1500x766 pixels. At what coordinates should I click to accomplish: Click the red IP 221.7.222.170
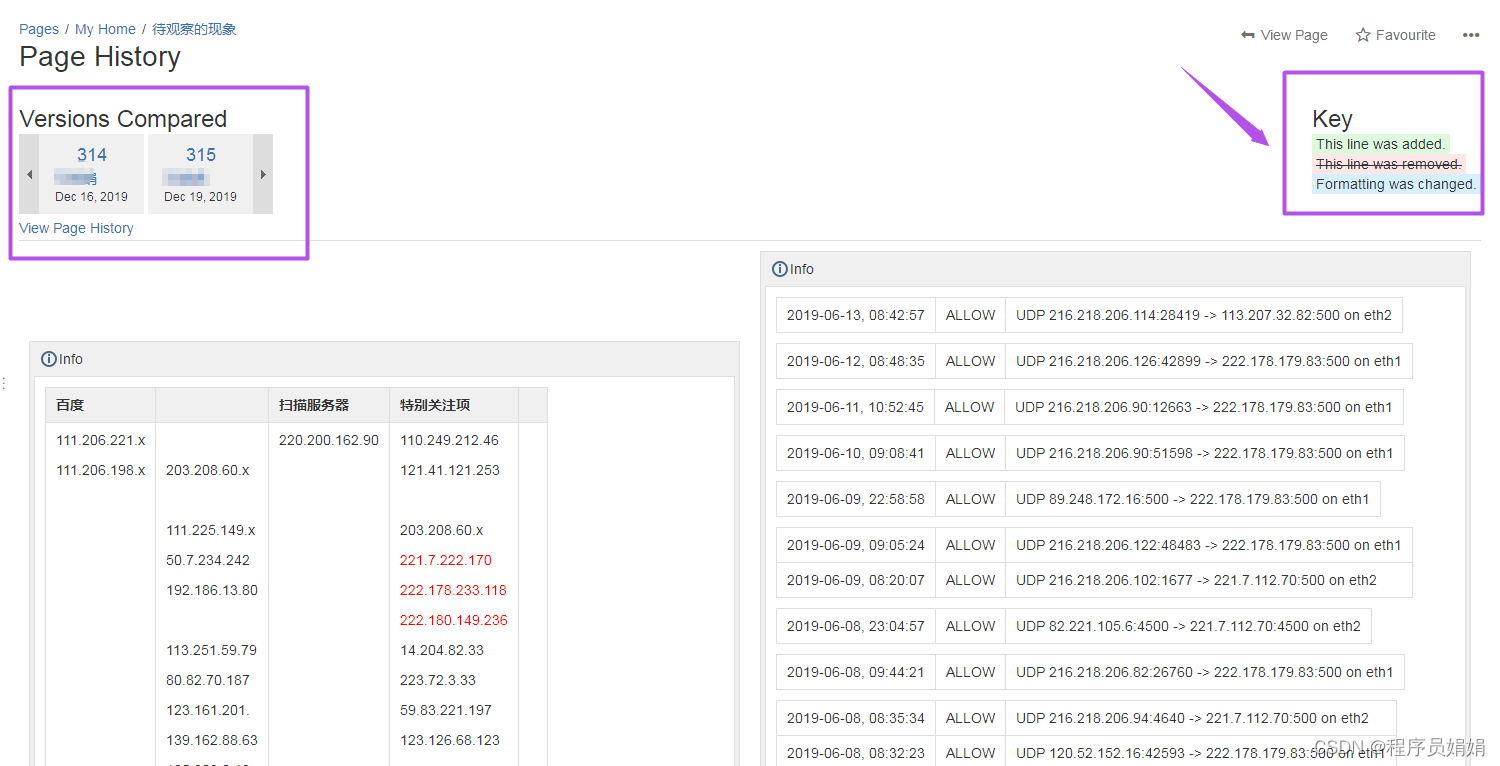pyautogui.click(x=446, y=560)
